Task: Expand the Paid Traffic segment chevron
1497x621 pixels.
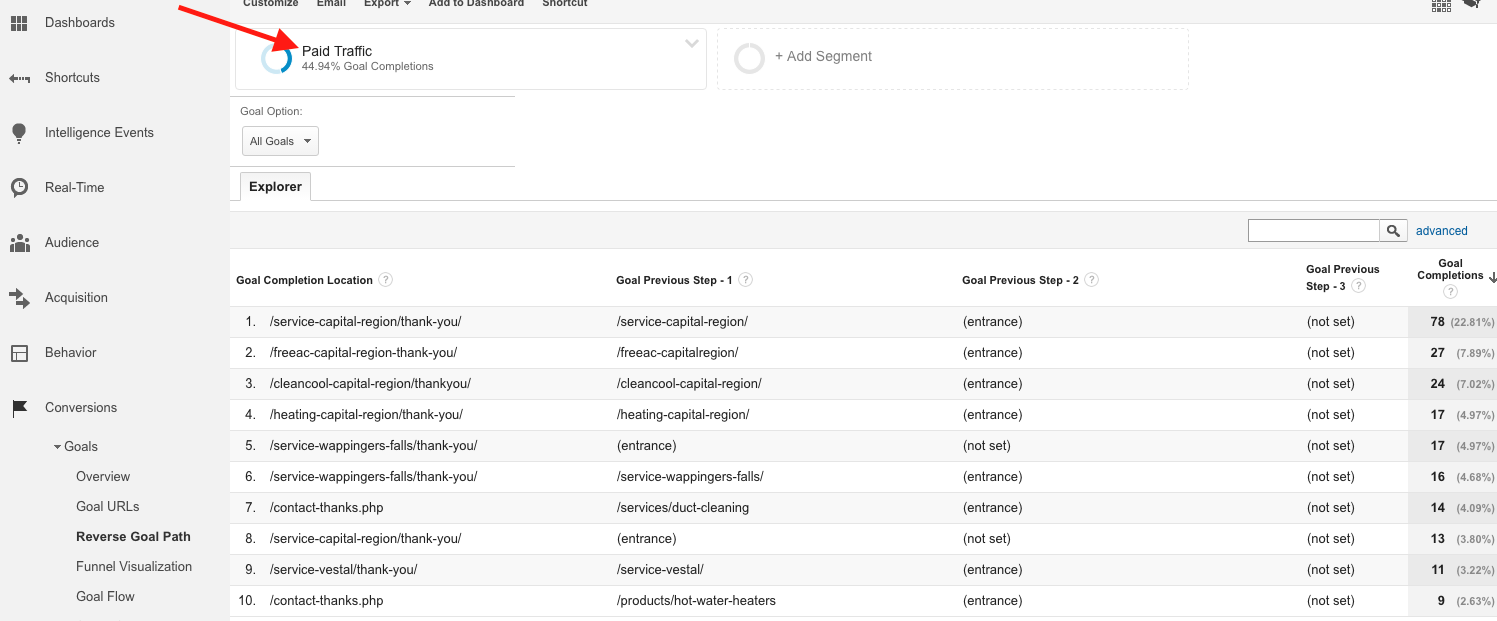Action: [x=691, y=44]
